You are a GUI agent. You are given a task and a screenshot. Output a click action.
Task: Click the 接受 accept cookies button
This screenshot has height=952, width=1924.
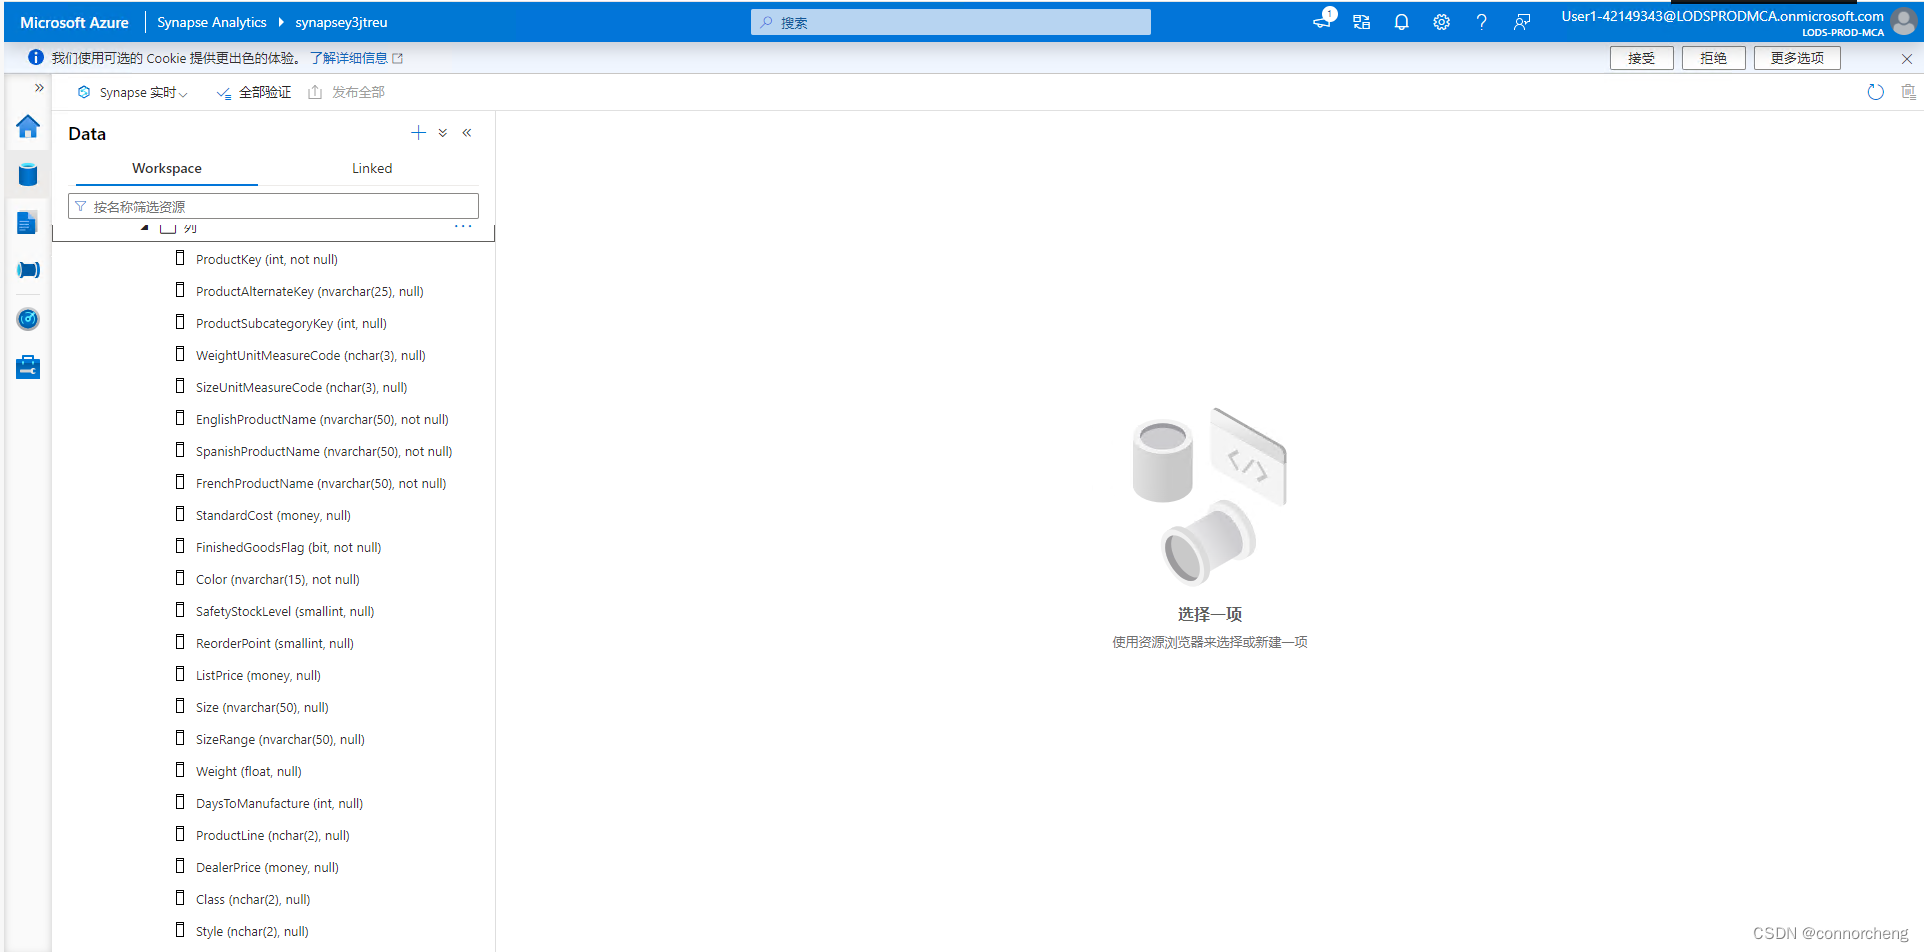1641,58
